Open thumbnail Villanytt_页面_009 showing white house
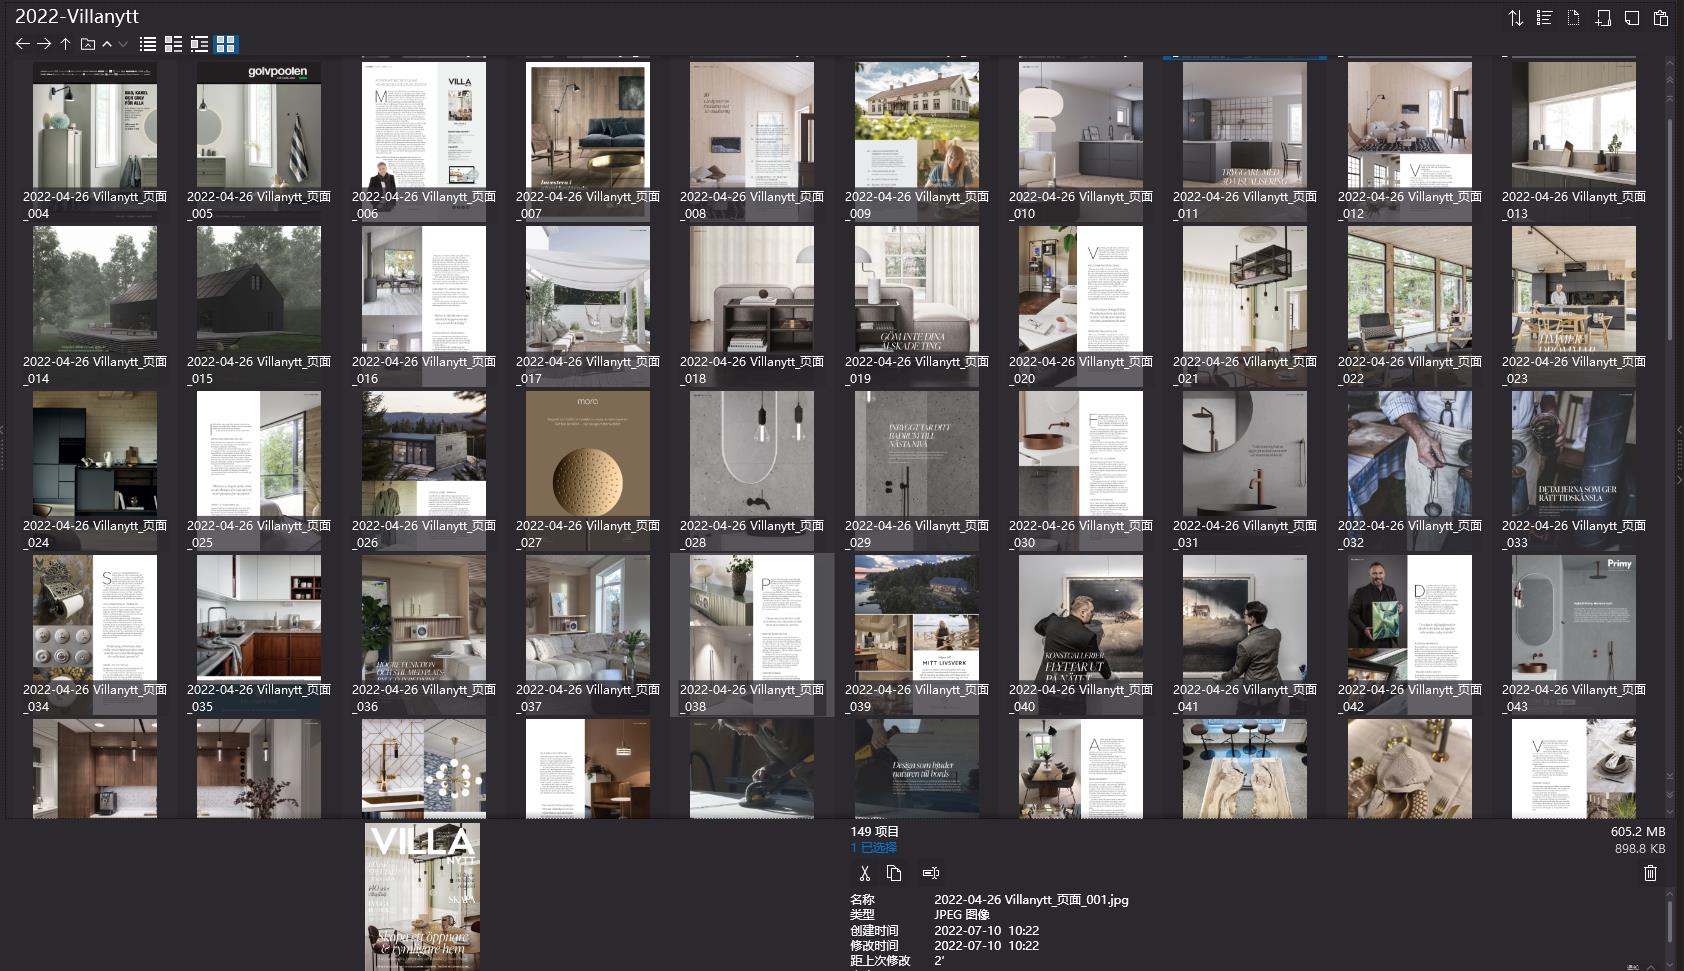The height and width of the screenshot is (971, 1684). click(x=916, y=125)
